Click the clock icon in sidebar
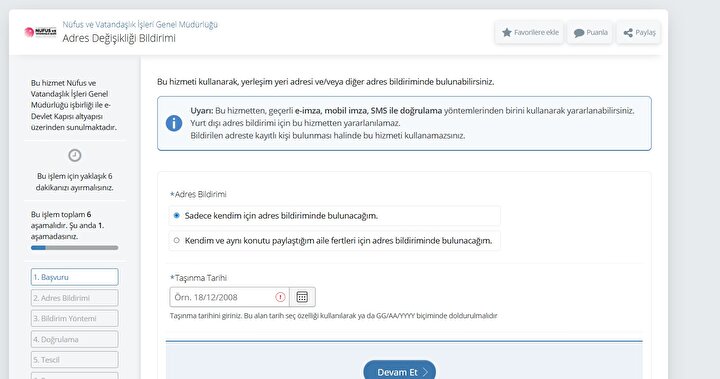This screenshot has height=379, width=720. [x=75, y=155]
